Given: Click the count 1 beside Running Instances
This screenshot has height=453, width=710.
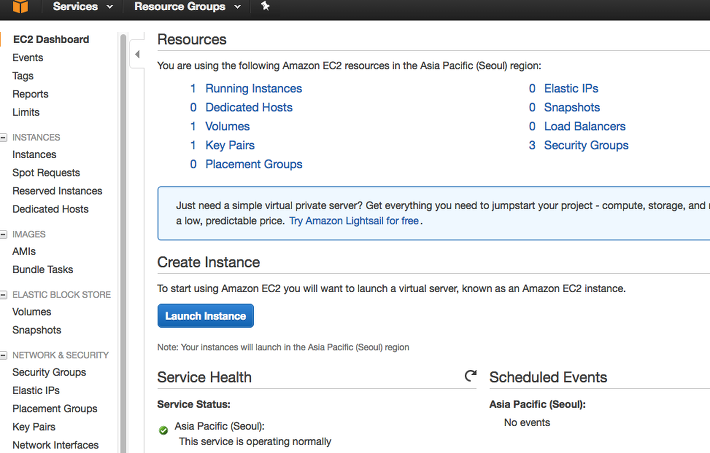Looking at the screenshot, I should [x=193, y=88].
